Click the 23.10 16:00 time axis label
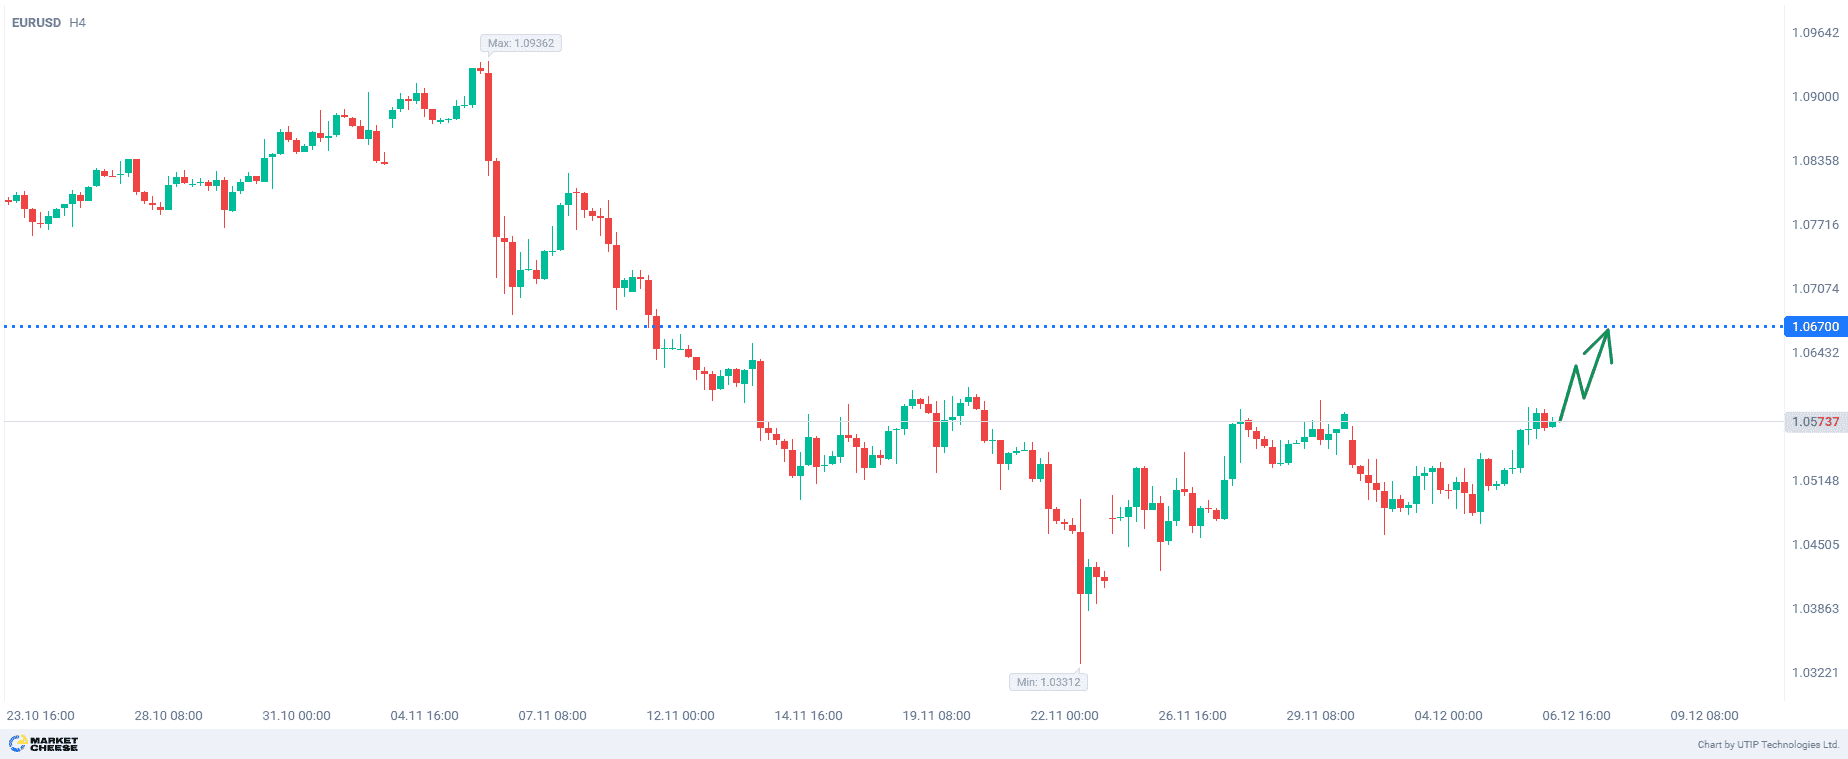The image size is (1848, 759). point(41,716)
